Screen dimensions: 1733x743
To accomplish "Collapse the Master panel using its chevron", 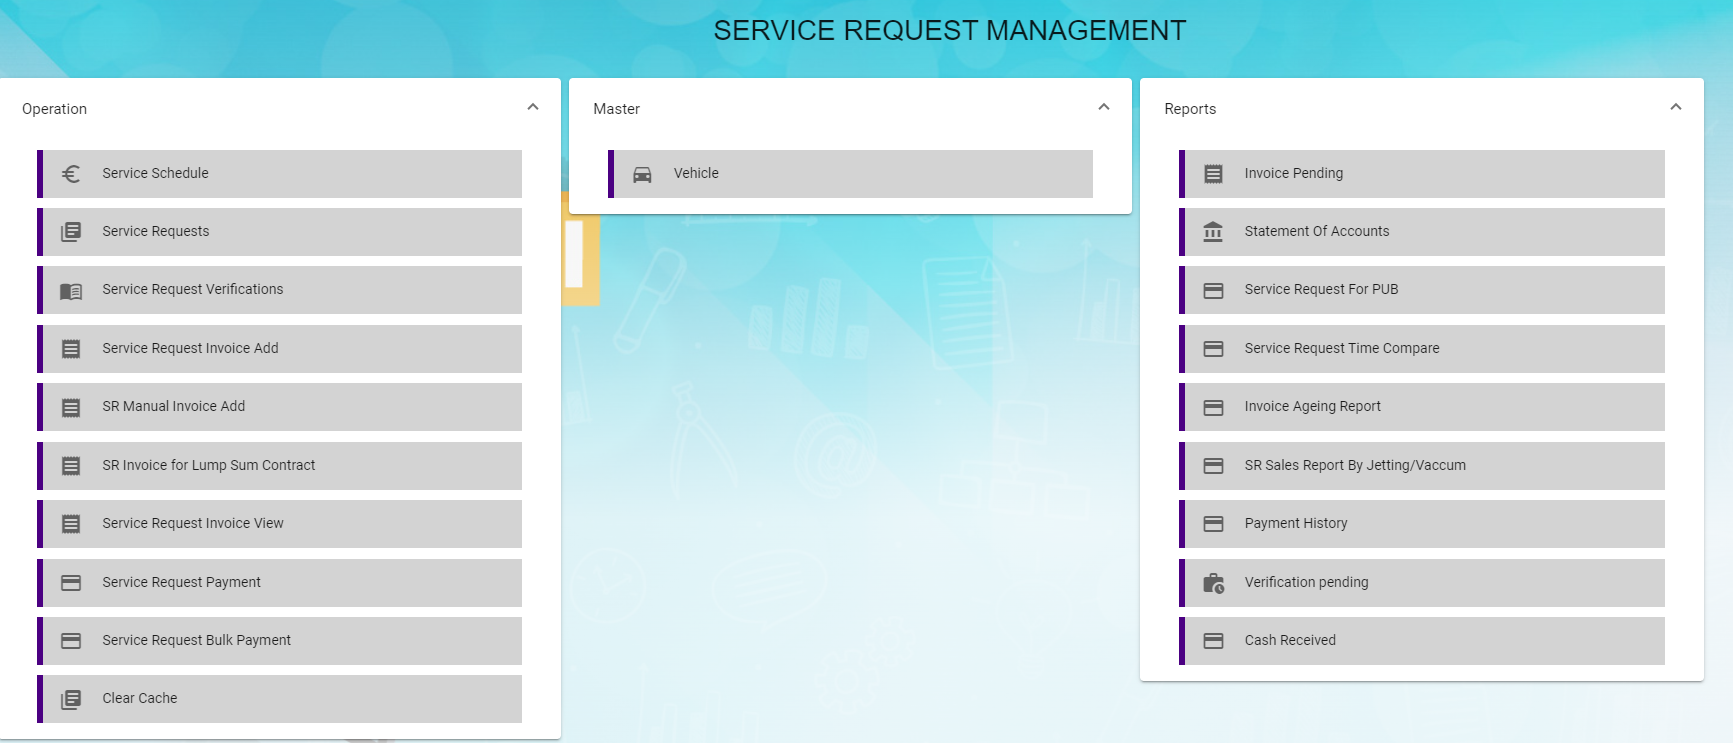I will pos(1104,107).
